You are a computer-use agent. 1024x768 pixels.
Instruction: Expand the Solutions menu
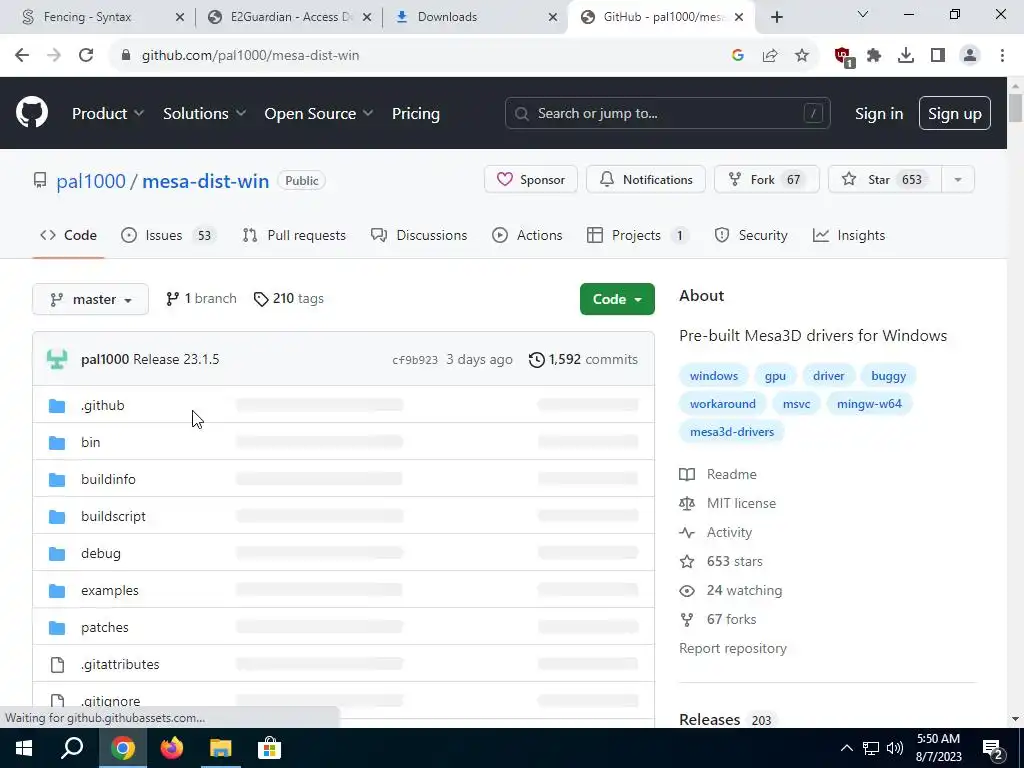204,114
